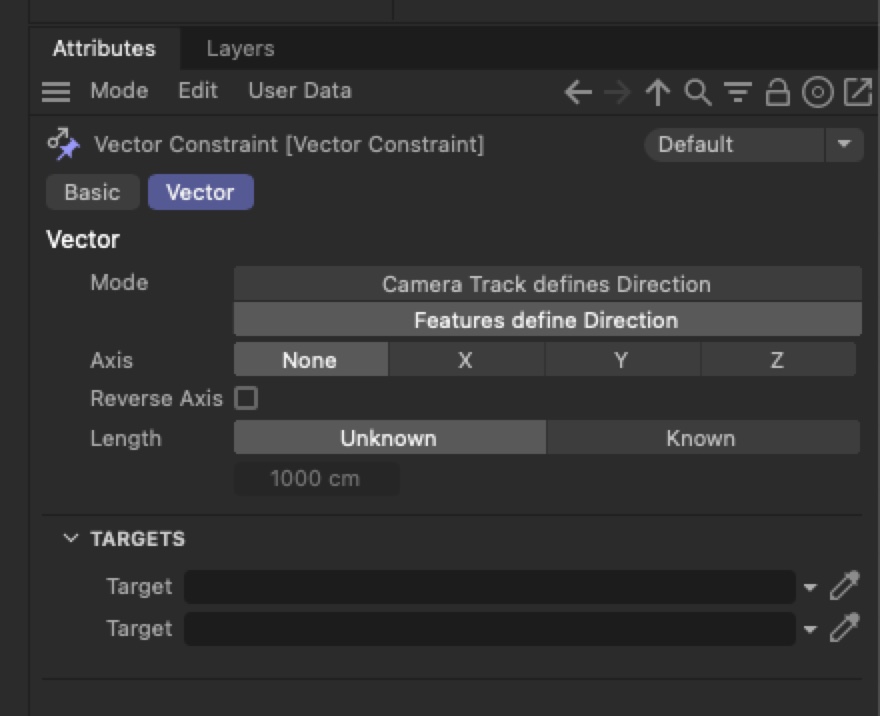Enable the Reverse Axis checkbox
Image resolution: width=880 pixels, height=716 pixels.
246,399
